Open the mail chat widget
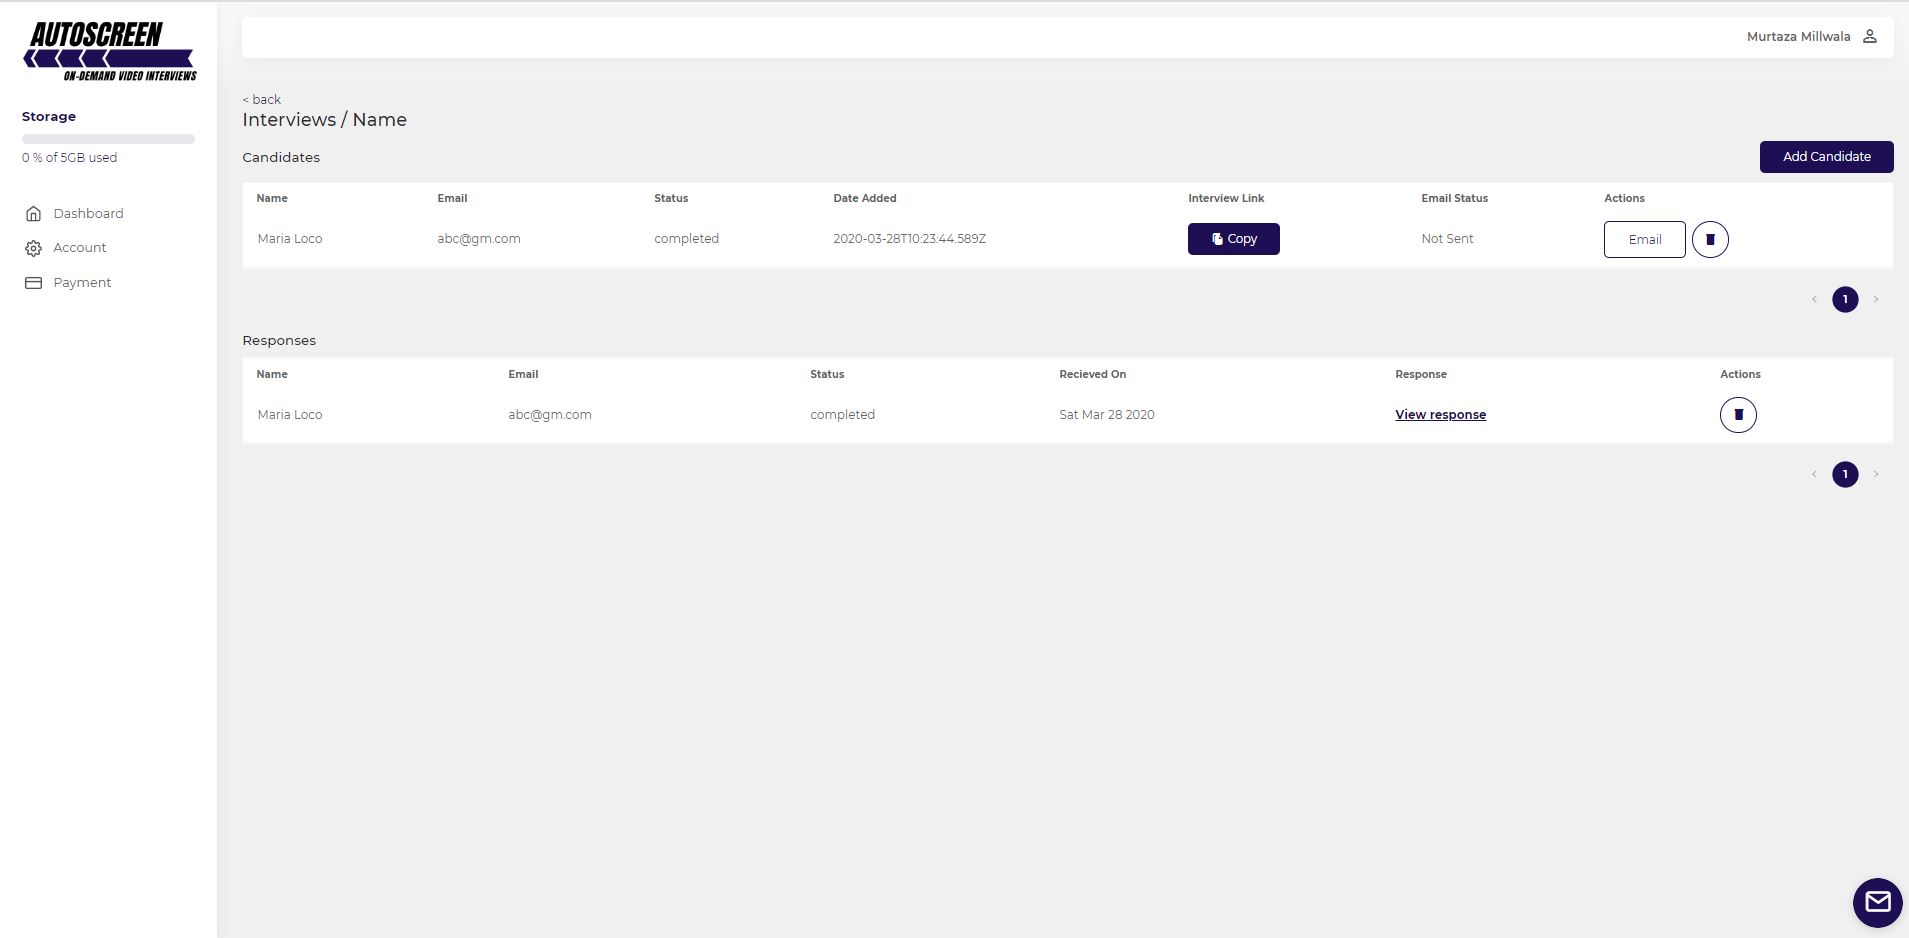1909x938 pixels. point(1877,902)
